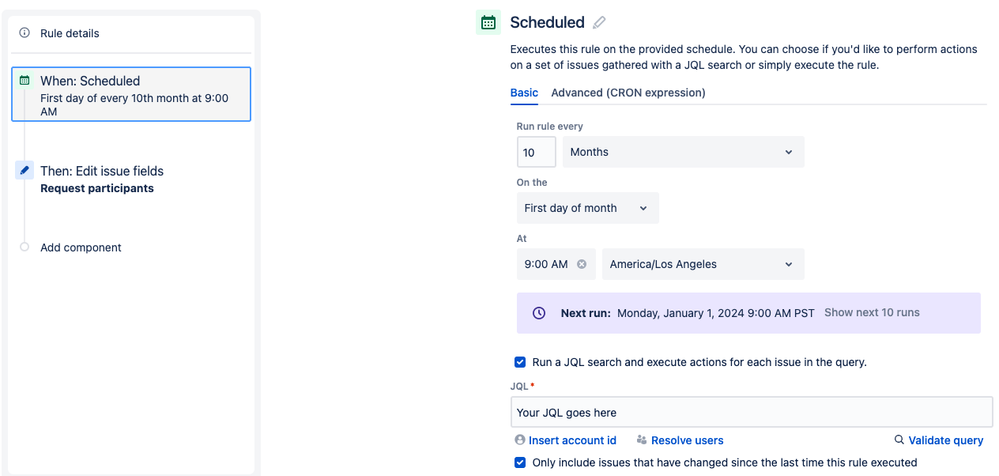
Task: Click the Resolve users link
Action: (680, 440)
